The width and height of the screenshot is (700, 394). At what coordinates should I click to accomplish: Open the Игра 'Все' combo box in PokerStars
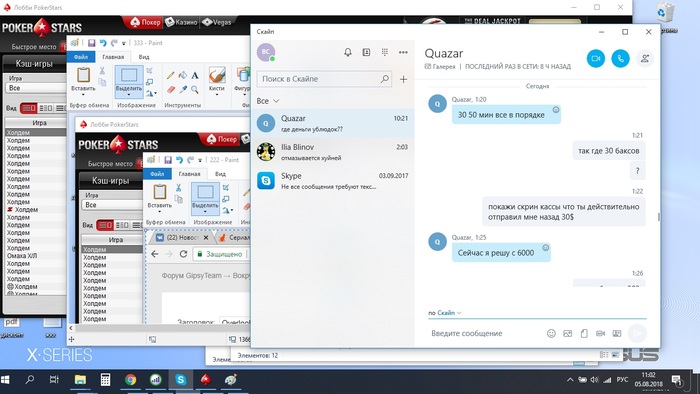coord(37,88)
